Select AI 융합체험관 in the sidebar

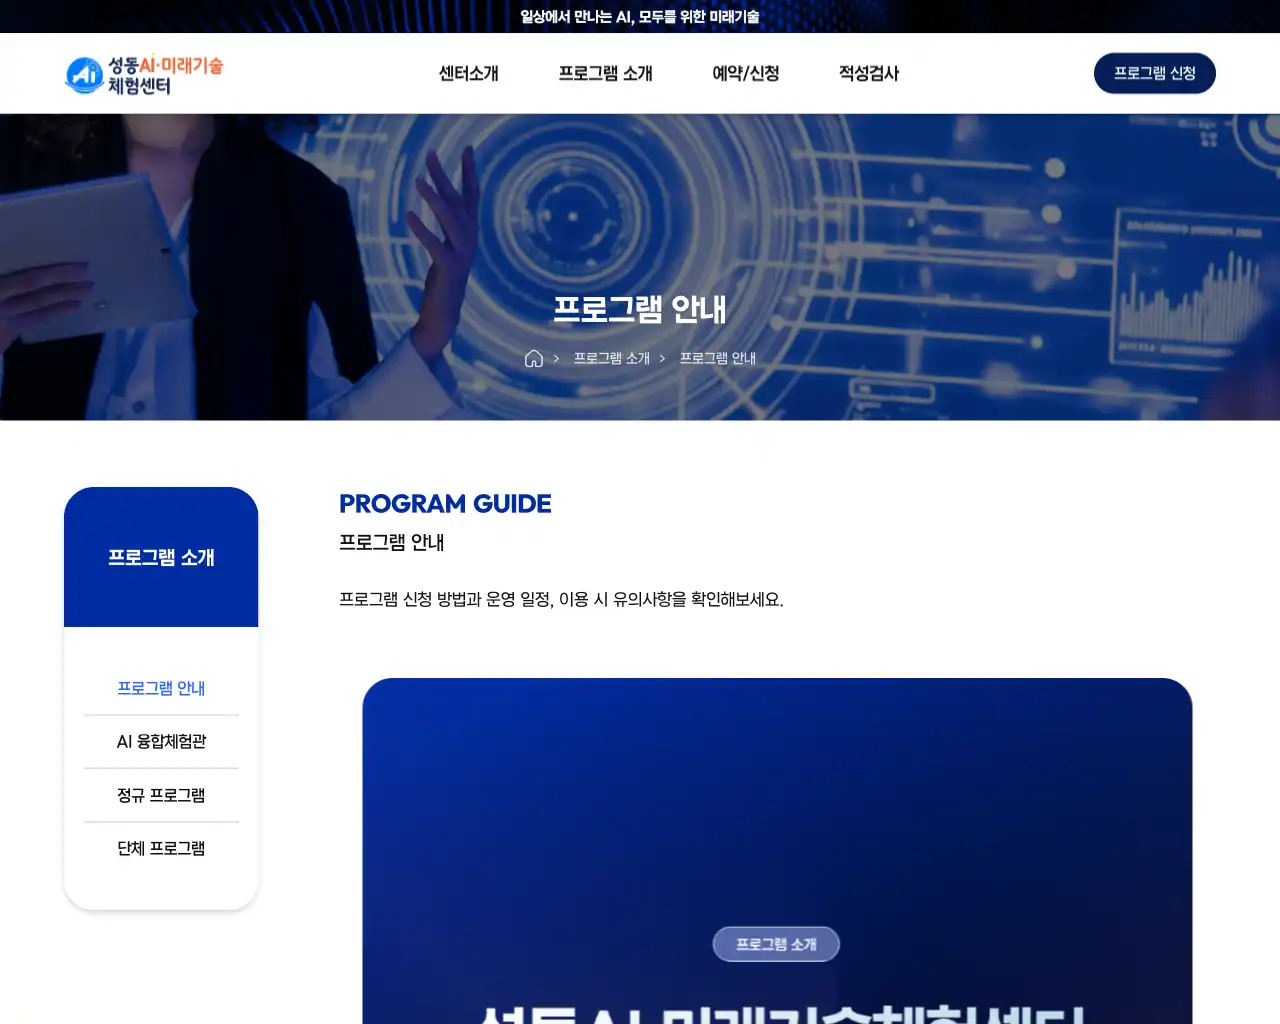coord(161,741)
